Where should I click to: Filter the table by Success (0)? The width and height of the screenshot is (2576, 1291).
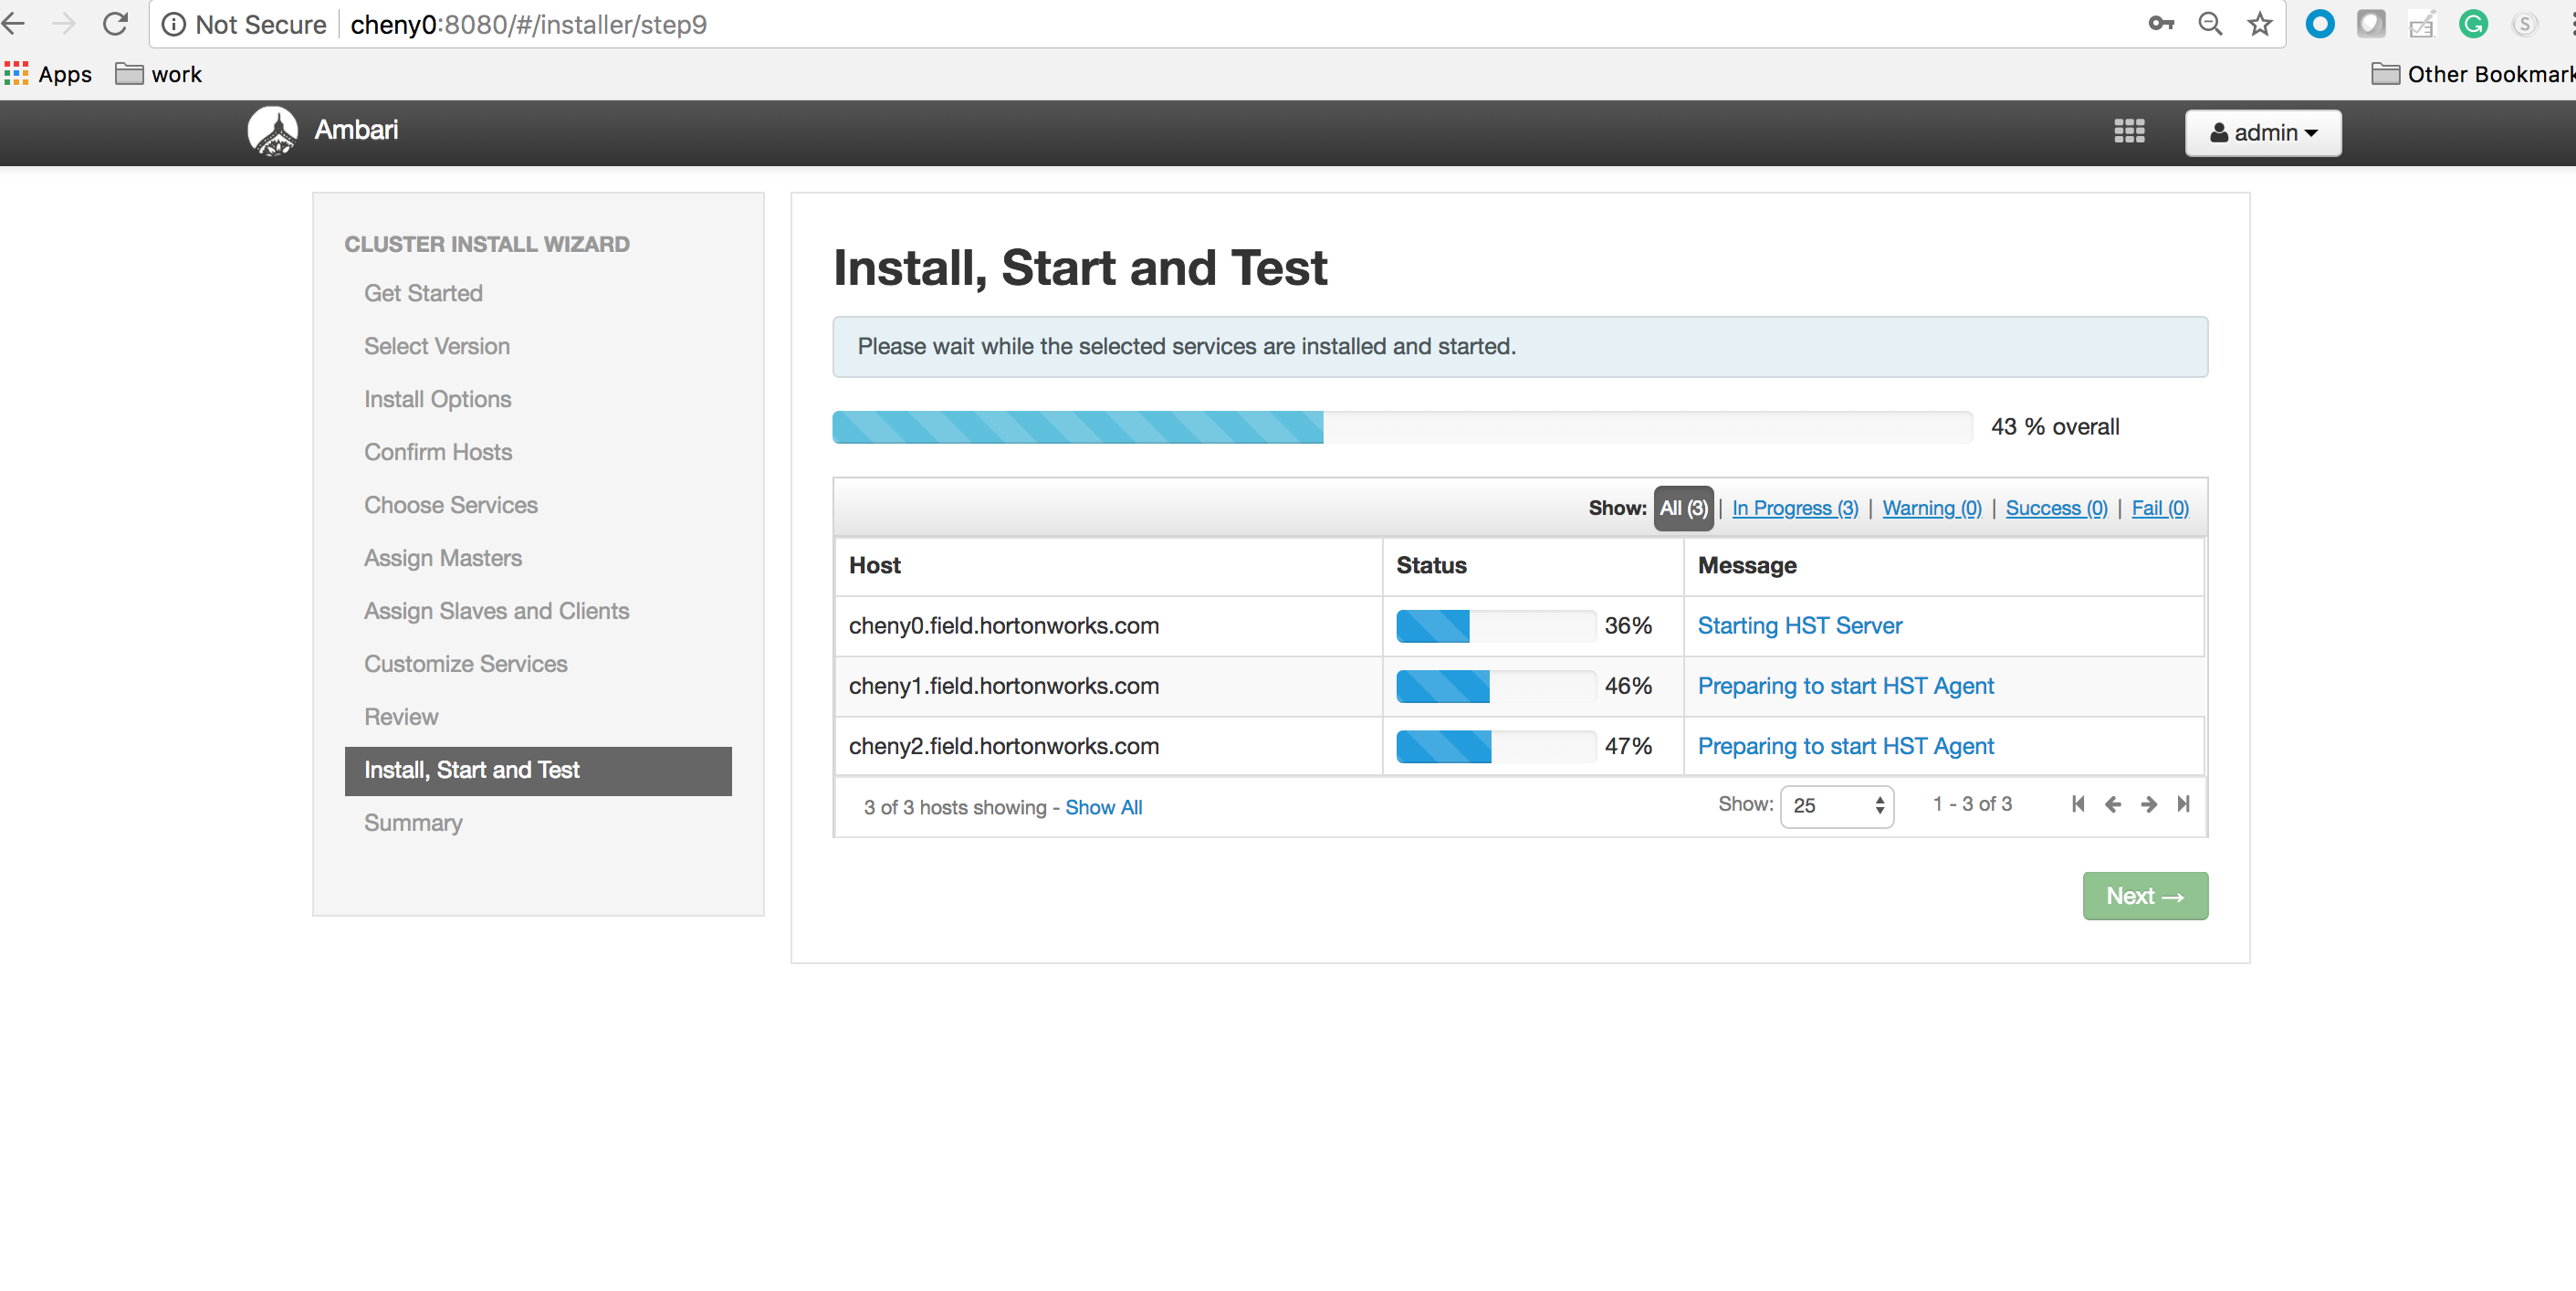[2056, 508]
